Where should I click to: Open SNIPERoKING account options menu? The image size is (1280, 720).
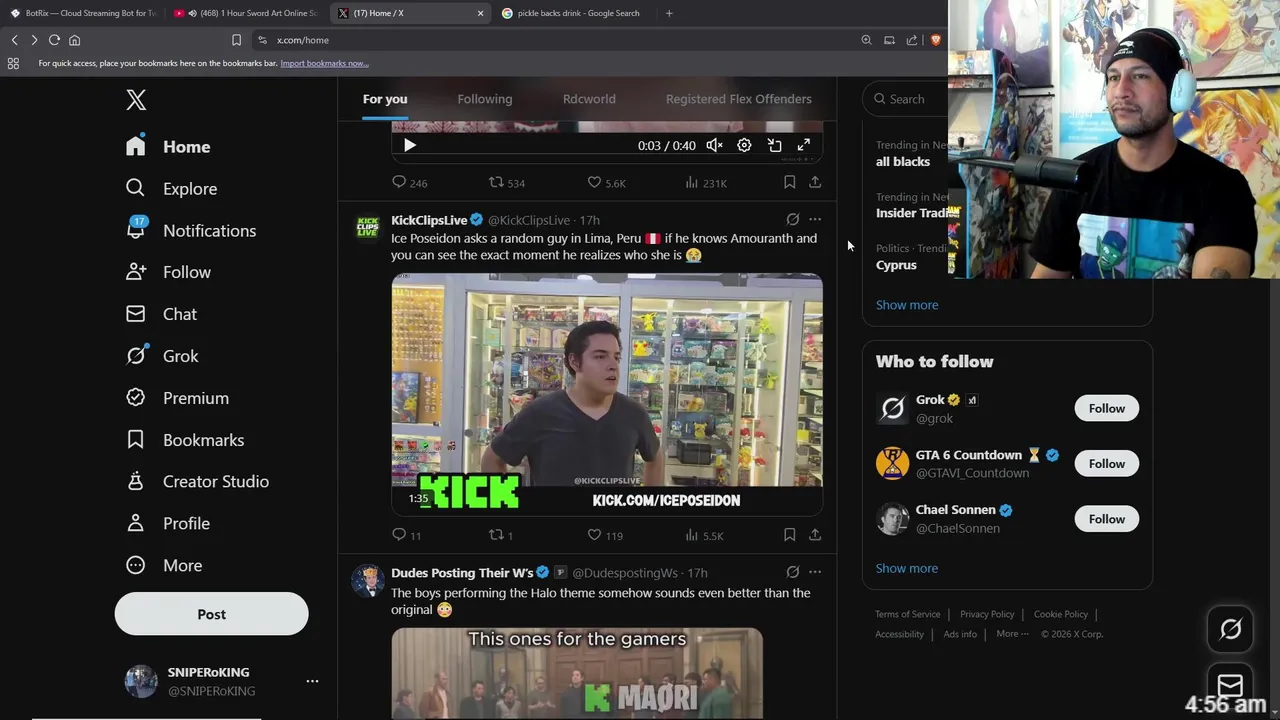(312, 681)
